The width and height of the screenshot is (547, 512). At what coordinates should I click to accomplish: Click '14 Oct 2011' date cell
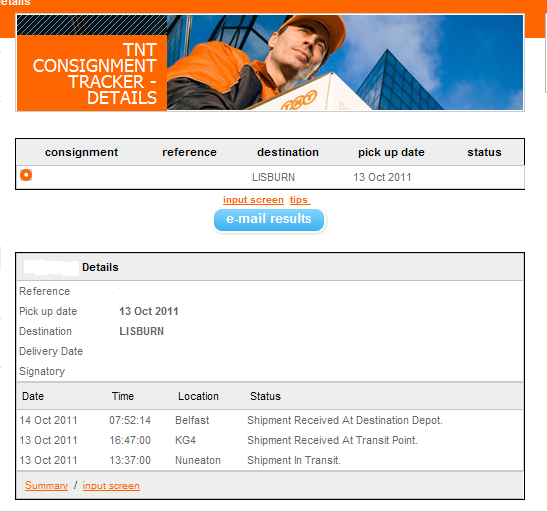[48, 420]
